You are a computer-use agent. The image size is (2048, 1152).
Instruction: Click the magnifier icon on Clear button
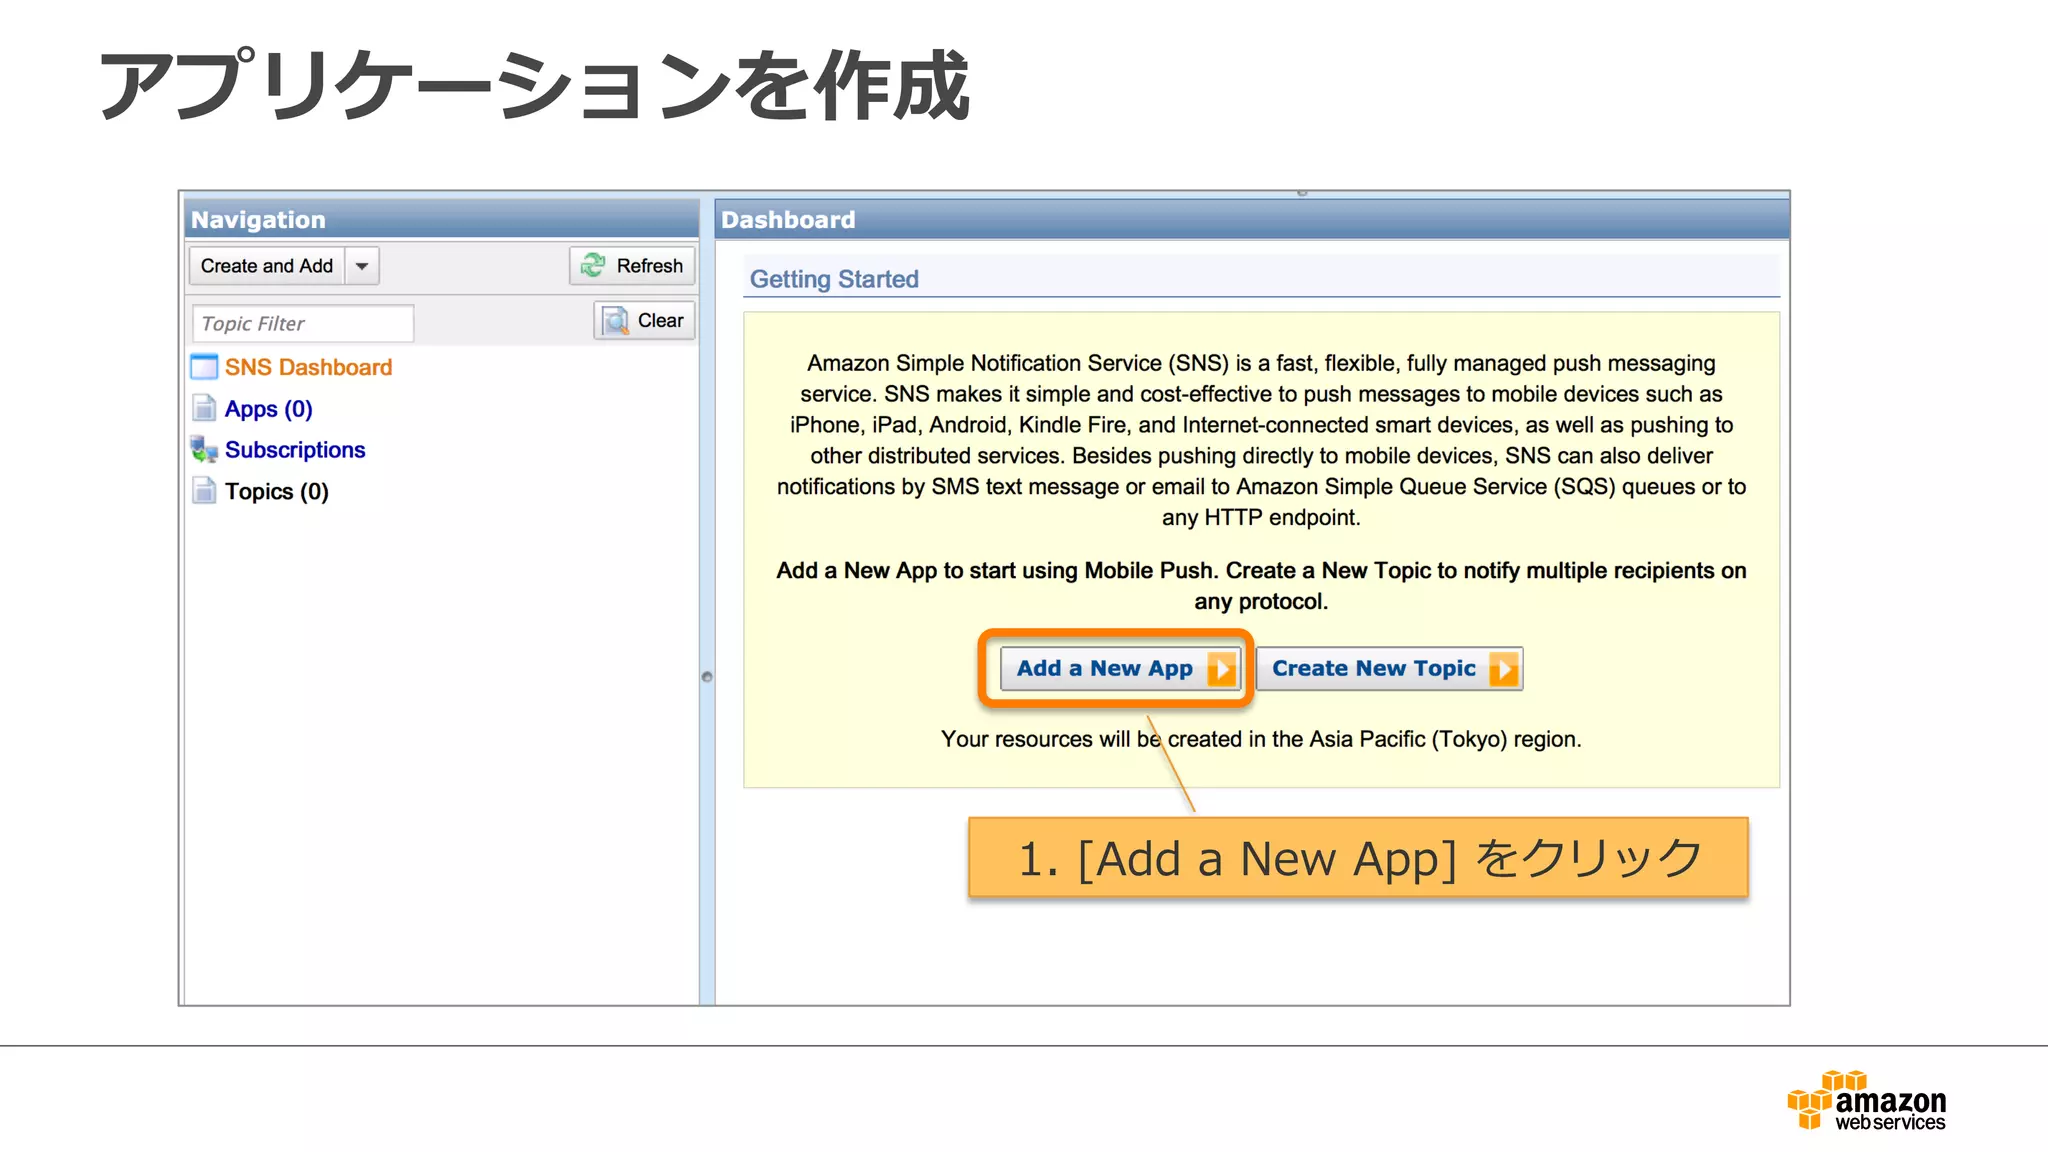[615, 321]
